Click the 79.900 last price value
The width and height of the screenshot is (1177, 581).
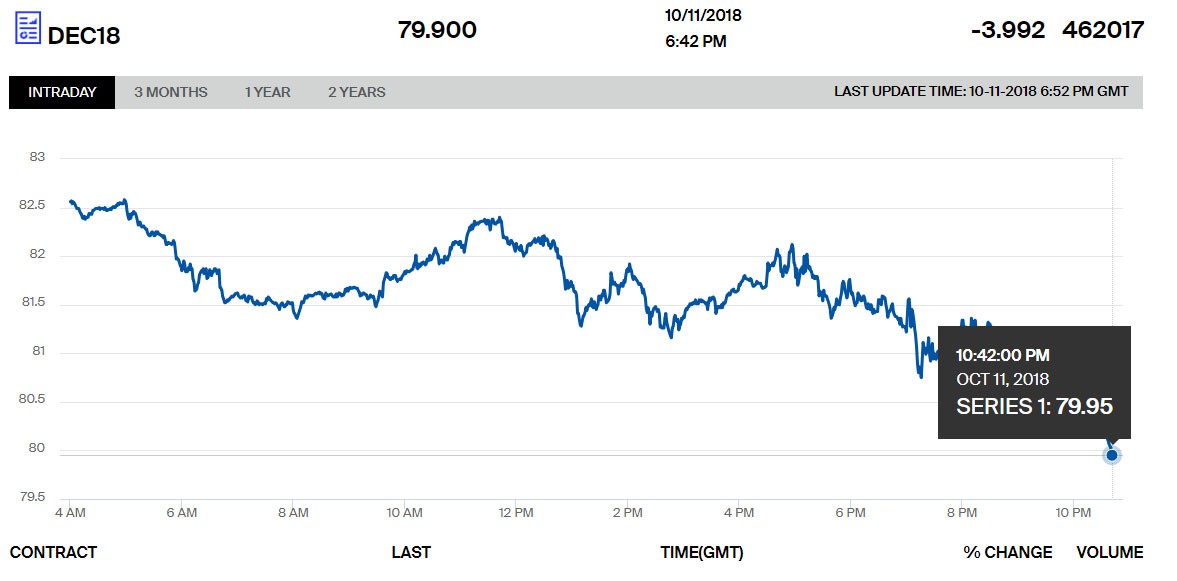(x=437, y=30)
